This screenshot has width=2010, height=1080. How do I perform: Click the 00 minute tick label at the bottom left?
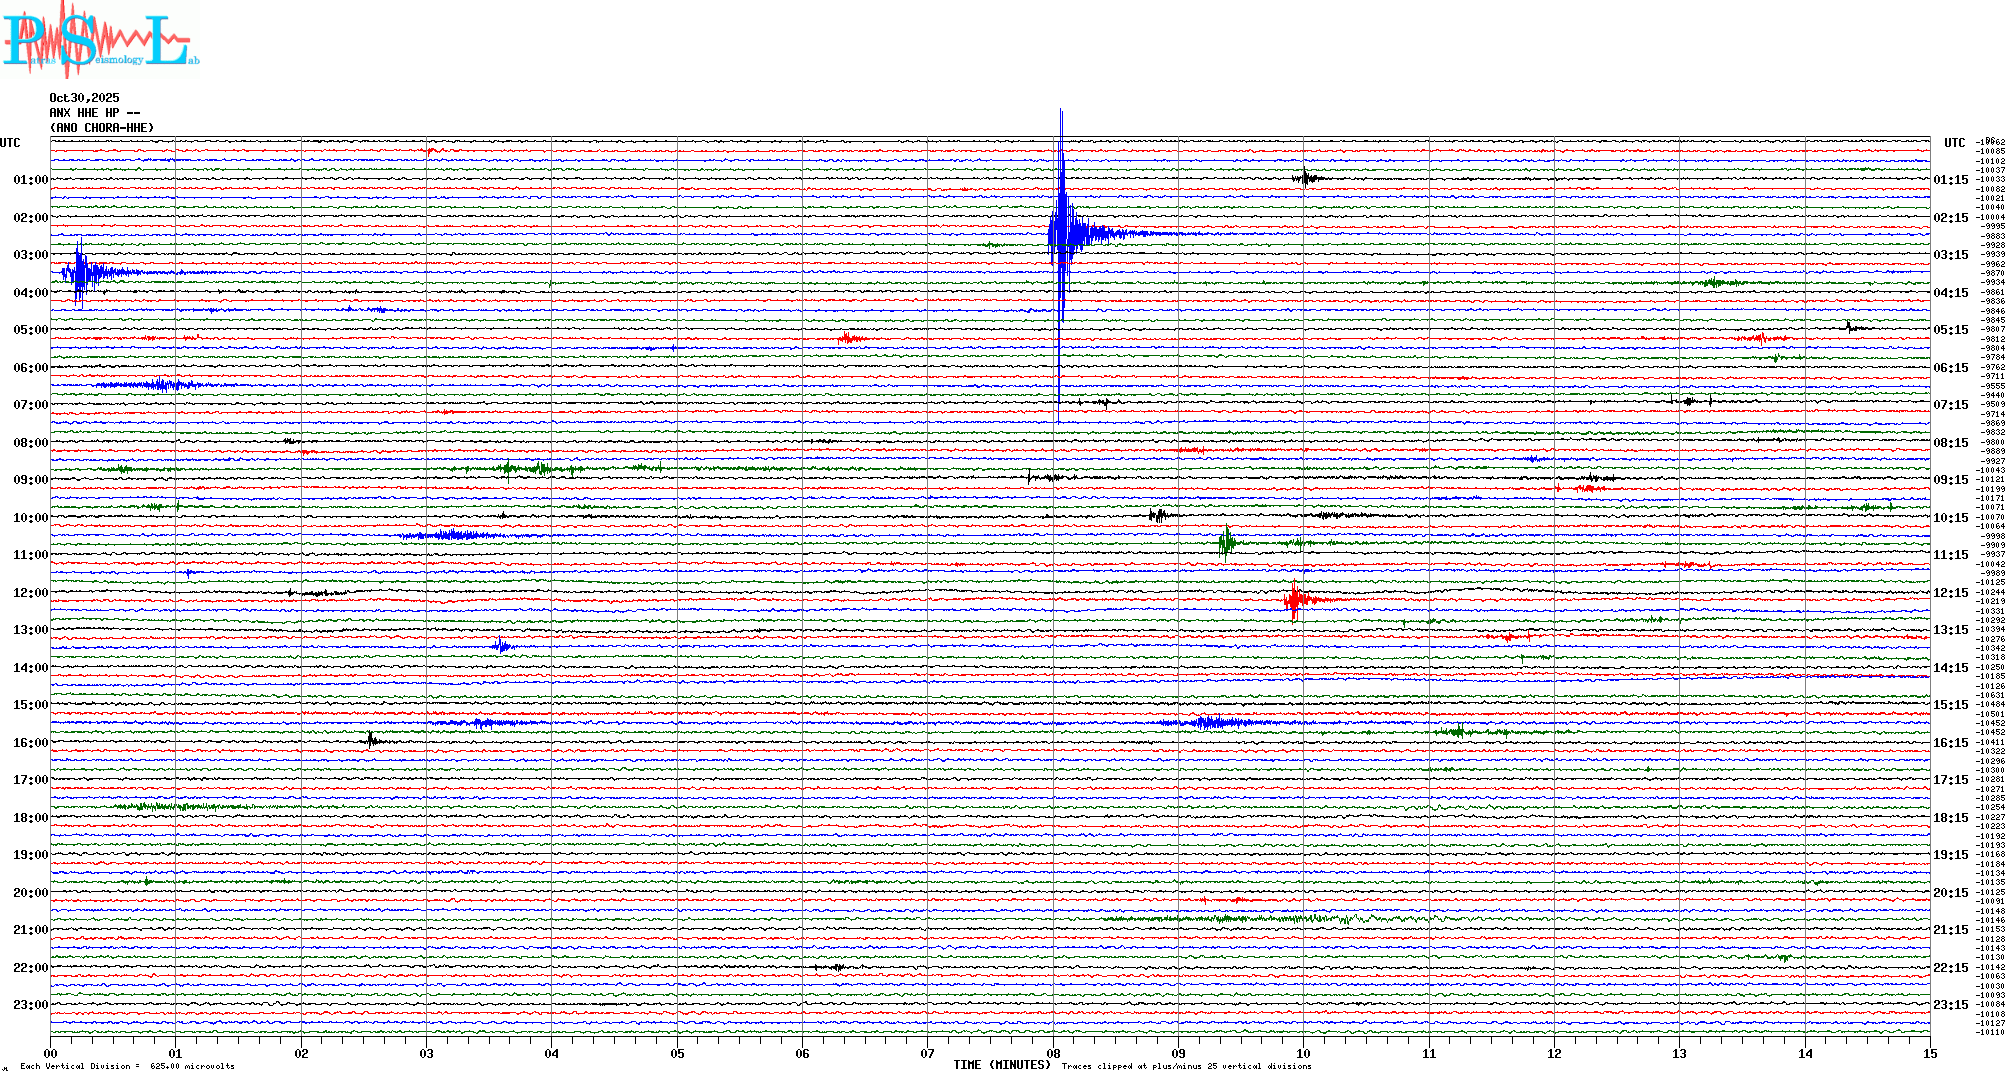point(51,1053)
